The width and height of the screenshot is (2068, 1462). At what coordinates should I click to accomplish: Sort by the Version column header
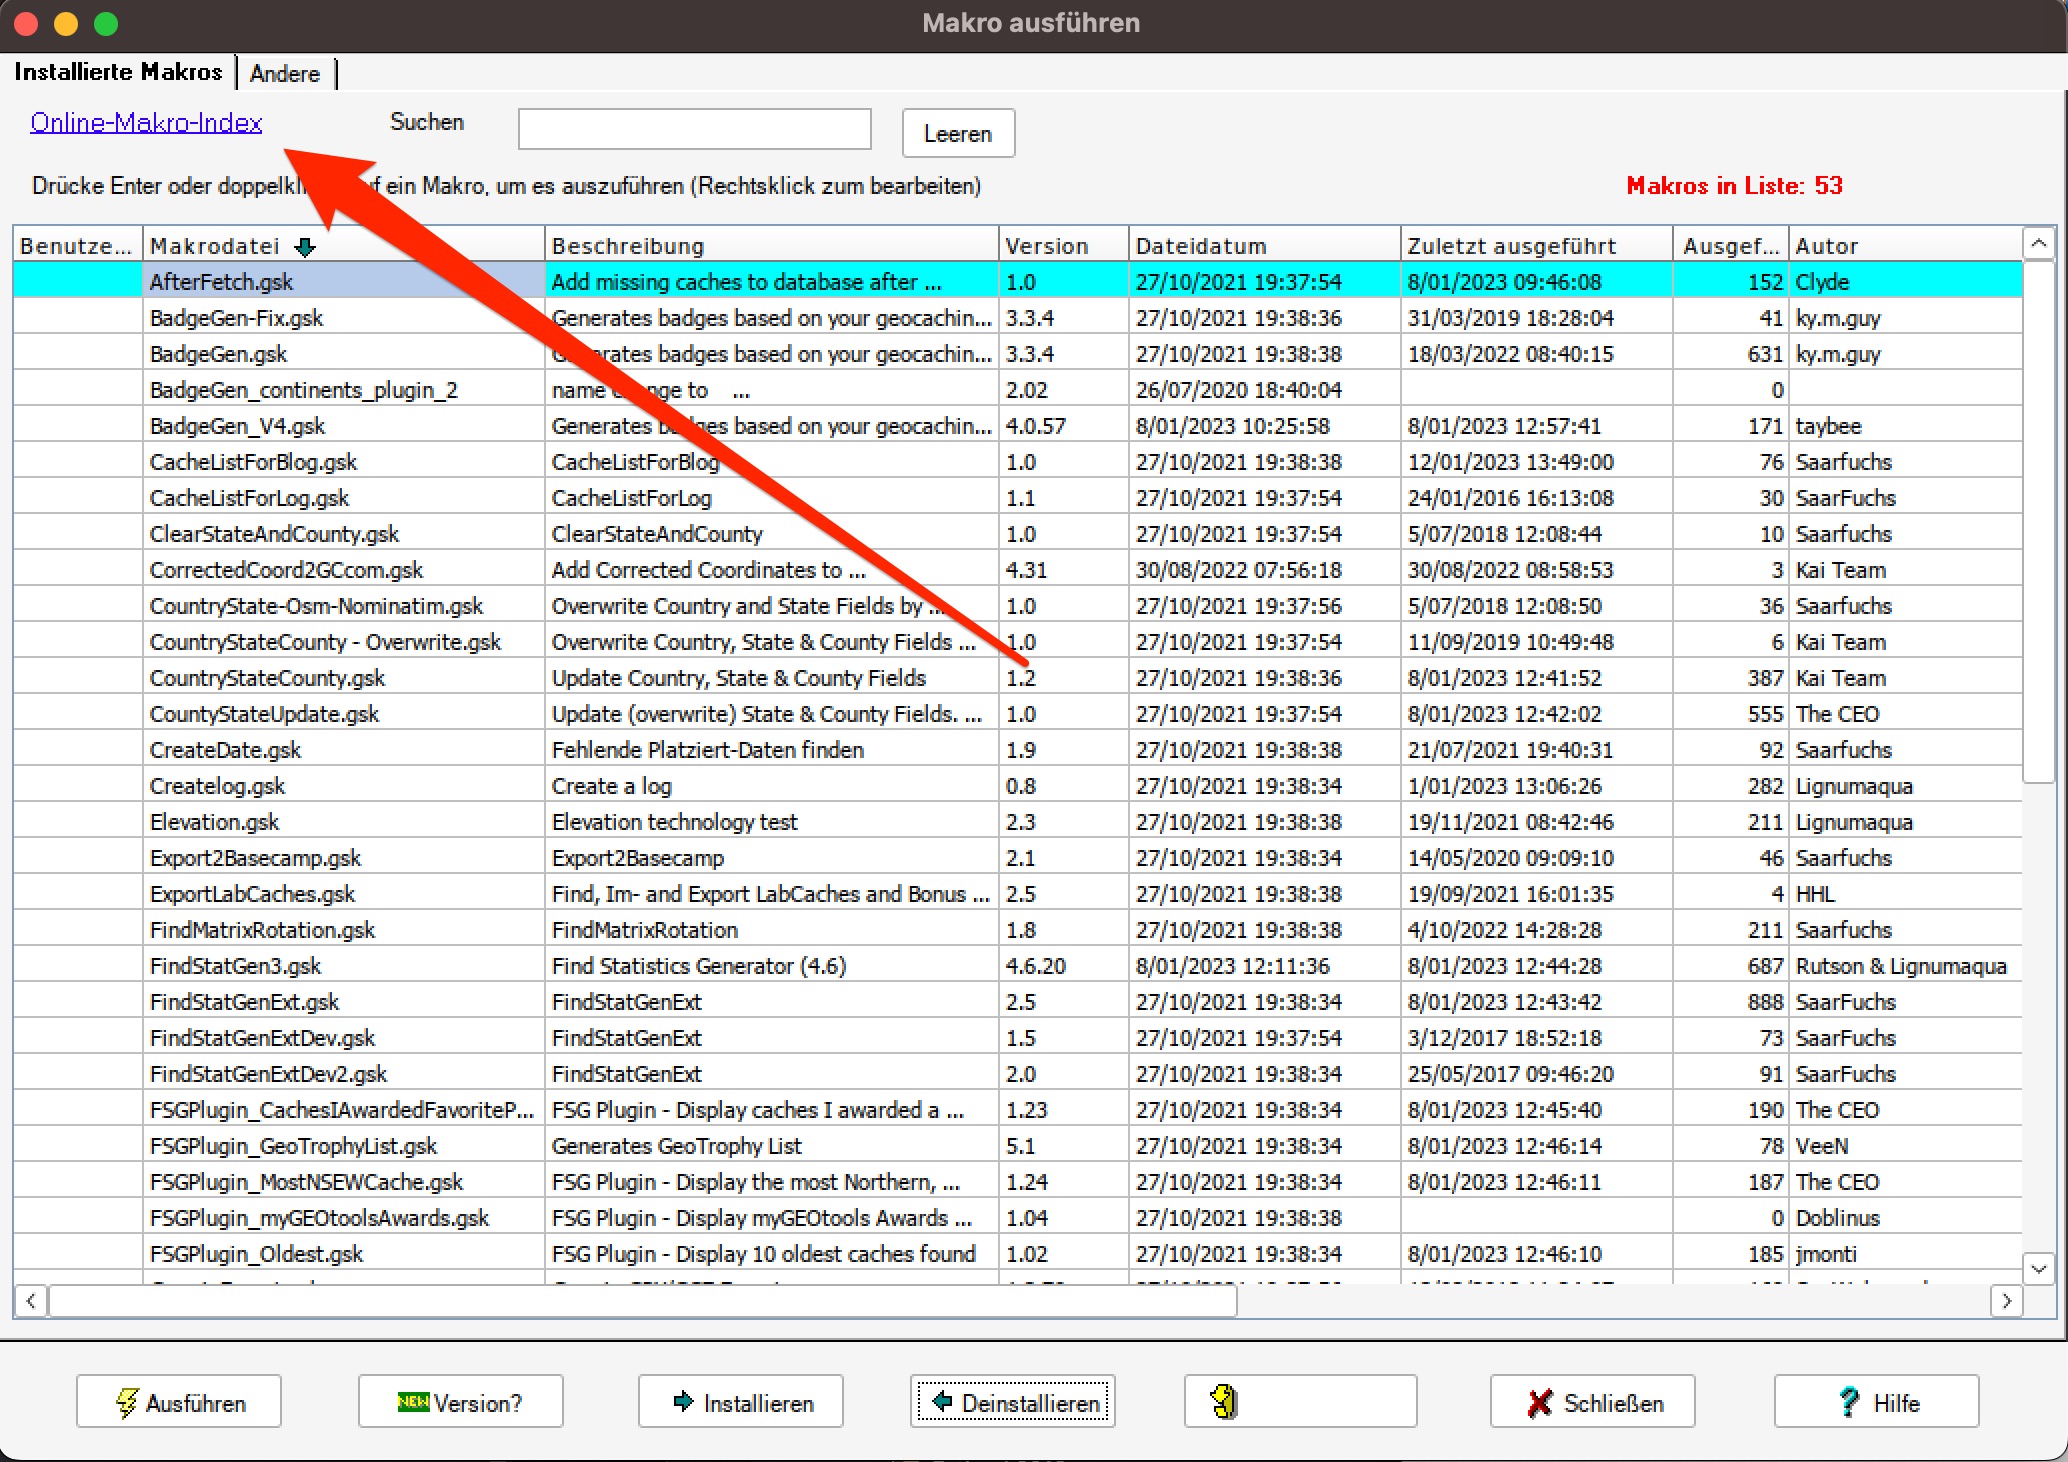[x=1064, y=245]
